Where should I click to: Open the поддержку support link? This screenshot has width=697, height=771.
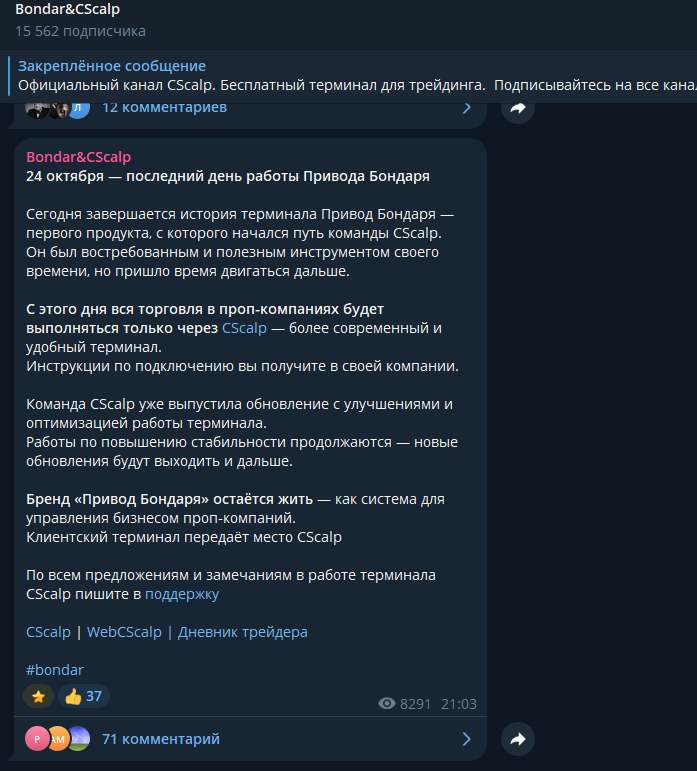pyautogui.click(x=182, y=594)
